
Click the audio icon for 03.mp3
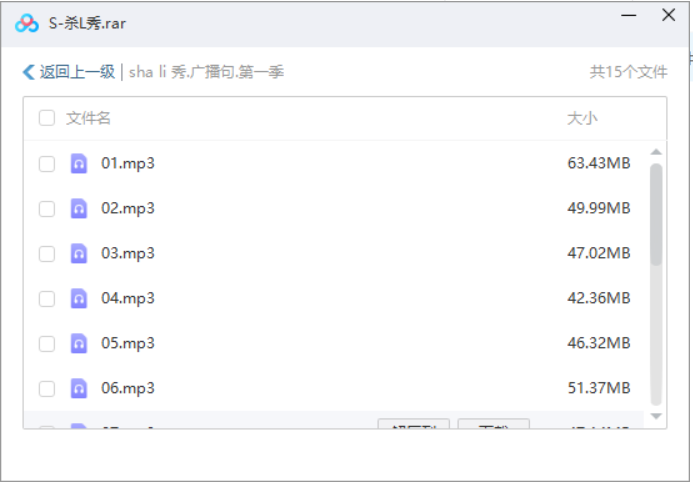79,254
